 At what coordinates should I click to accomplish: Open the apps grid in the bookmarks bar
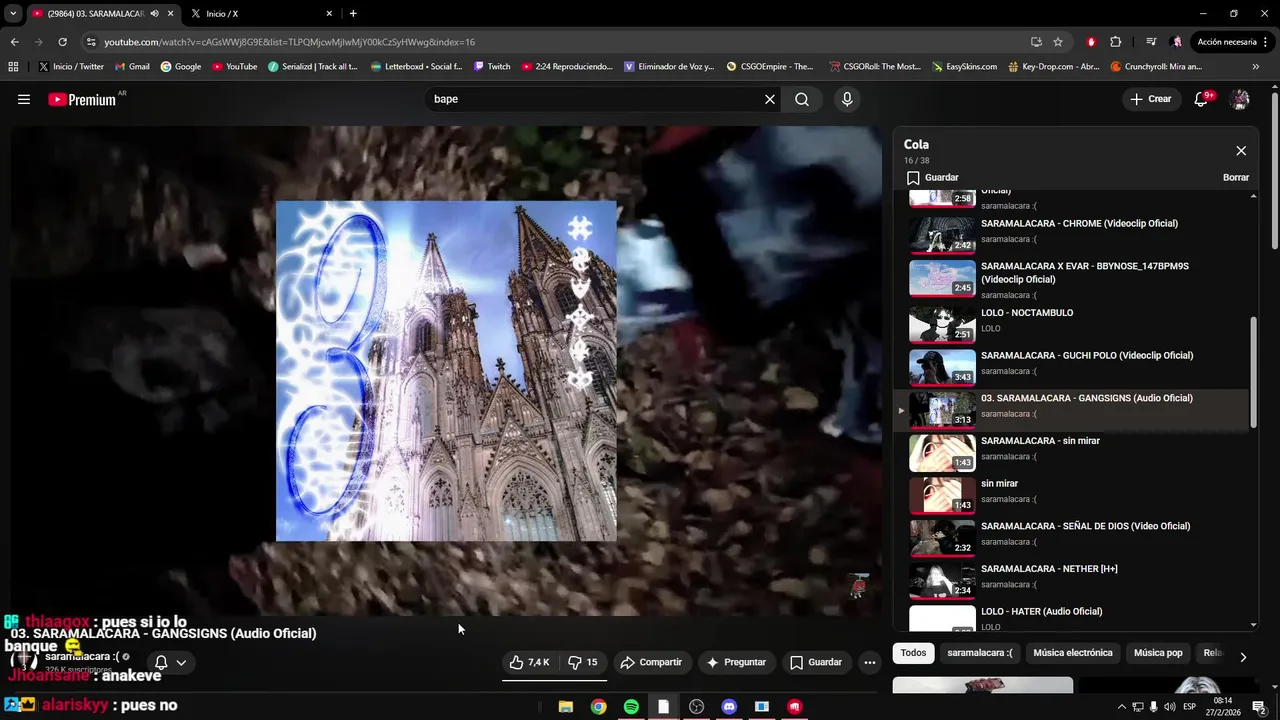pos(13,67)
